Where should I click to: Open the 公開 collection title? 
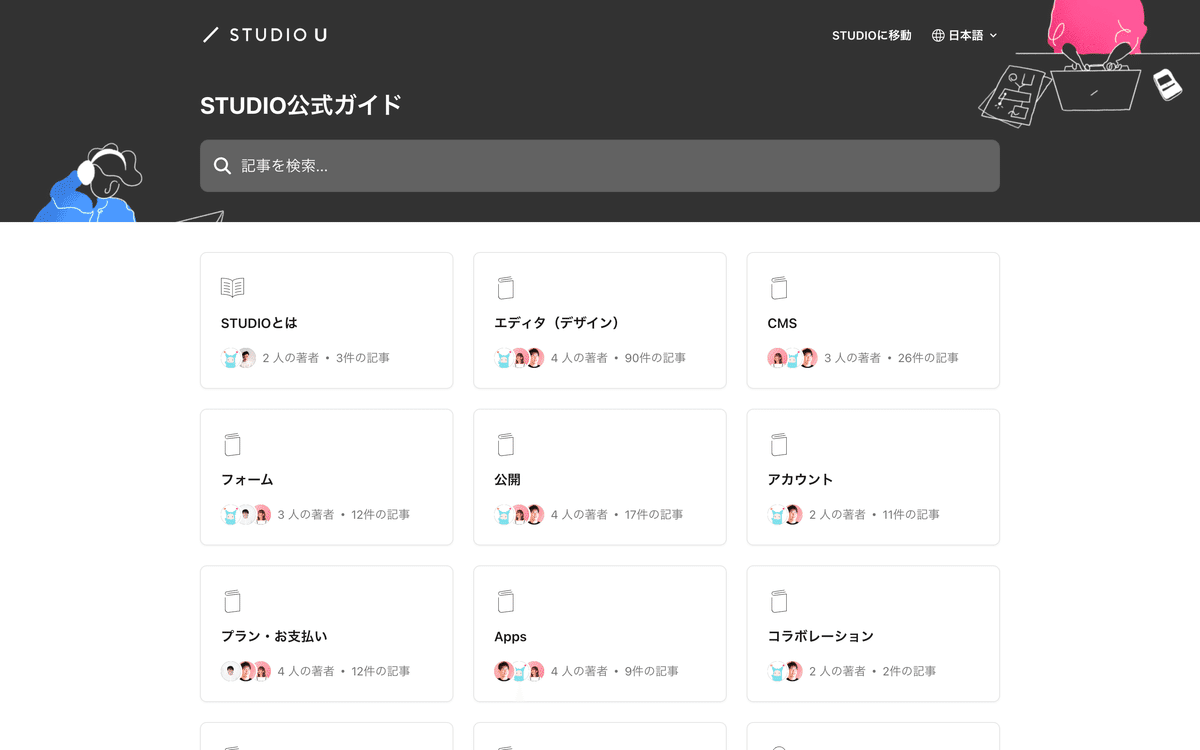pyautogui.click(x=507, y=480)
